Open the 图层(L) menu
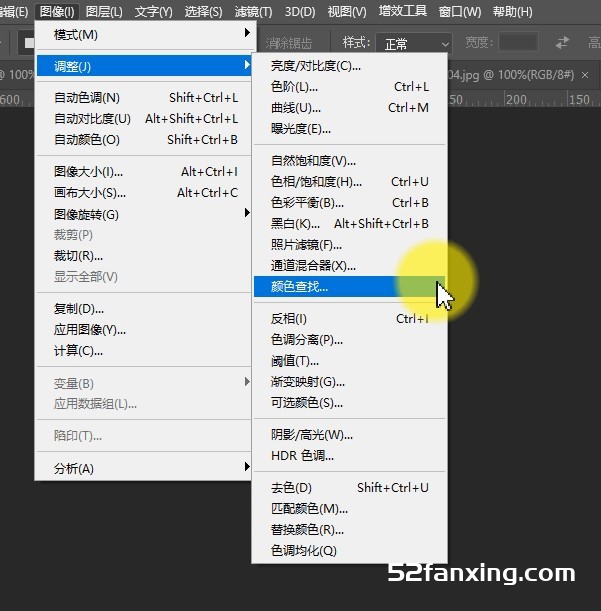This screenshot has height=611, width=601. pyautogui.click(x=104, y=12)
